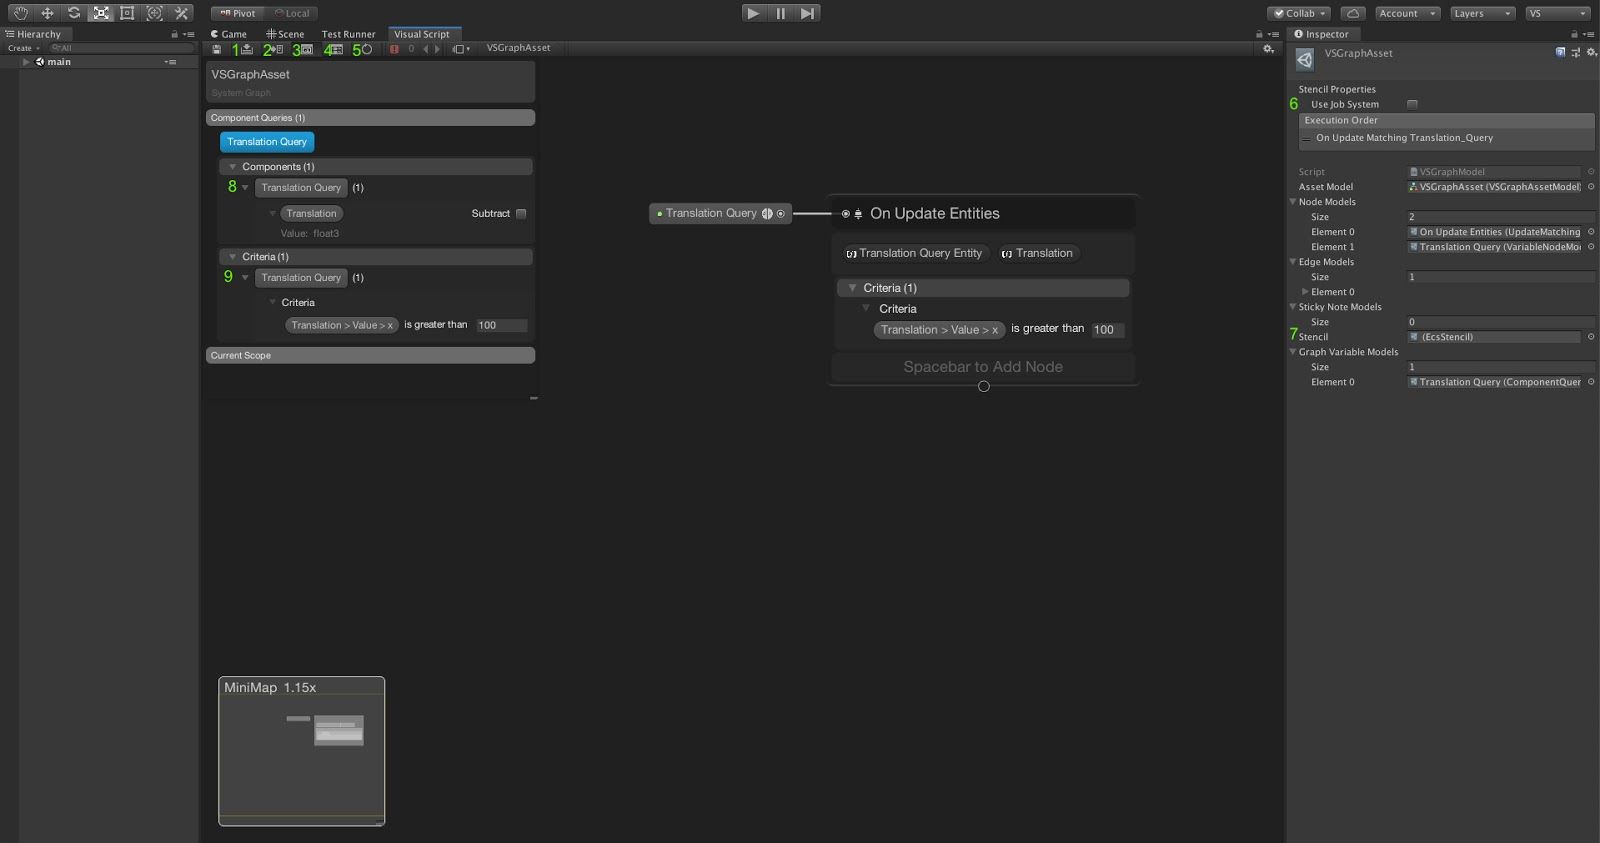Open the Account dropdown
1600x843 pixels.
point(1407,13)
